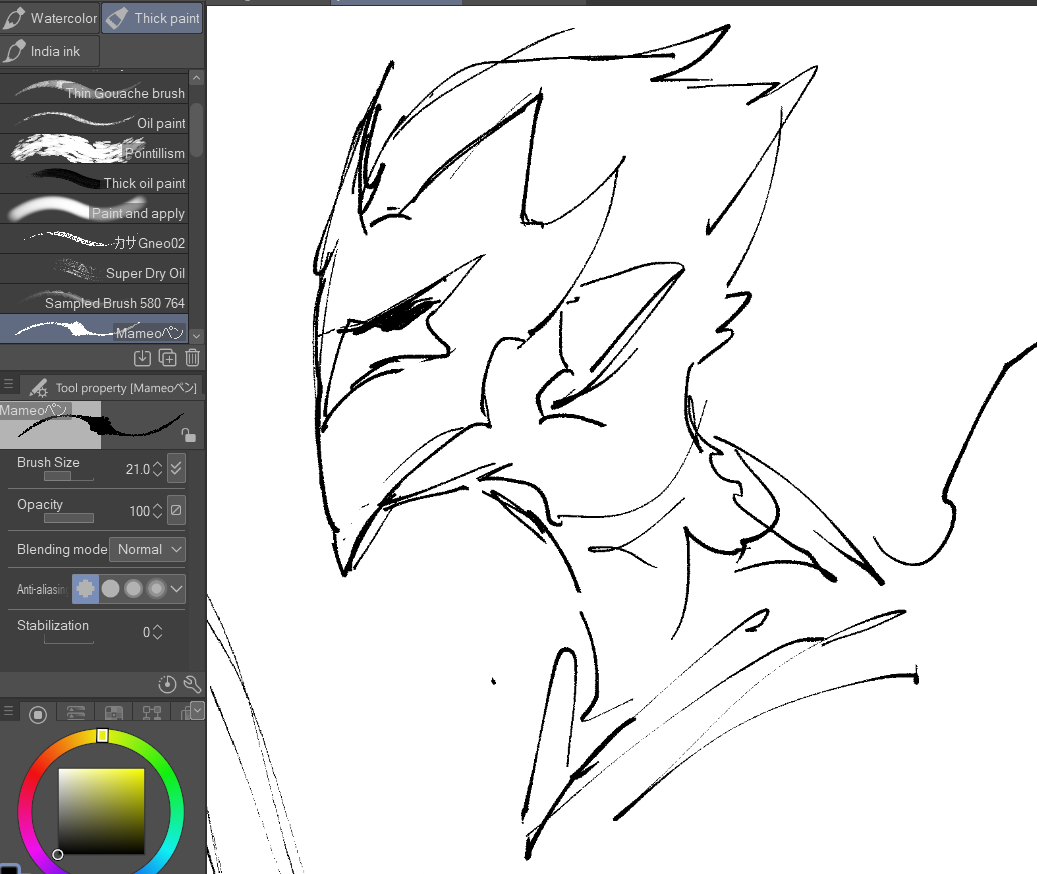Select the first anti-aliasing option (none)
This screenshot has height=874, width=1037.
tap(86, 589)
